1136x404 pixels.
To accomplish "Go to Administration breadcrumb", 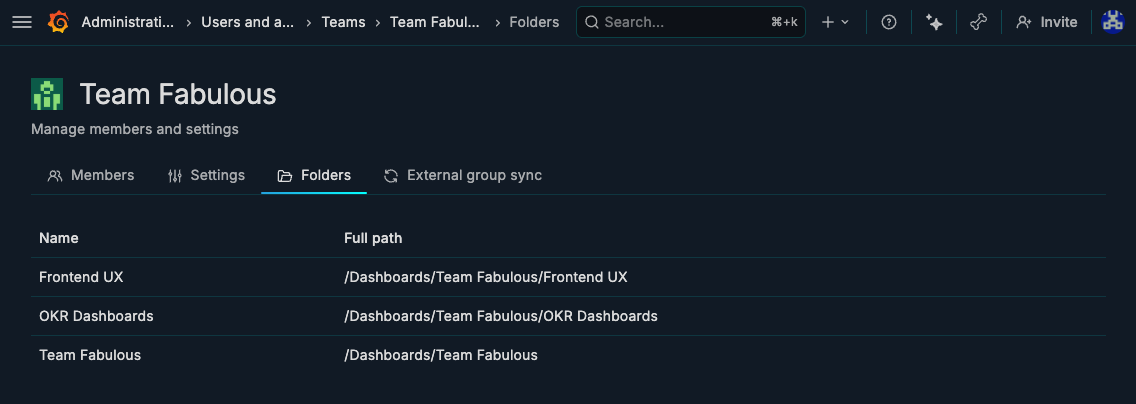I will [128, 22].
